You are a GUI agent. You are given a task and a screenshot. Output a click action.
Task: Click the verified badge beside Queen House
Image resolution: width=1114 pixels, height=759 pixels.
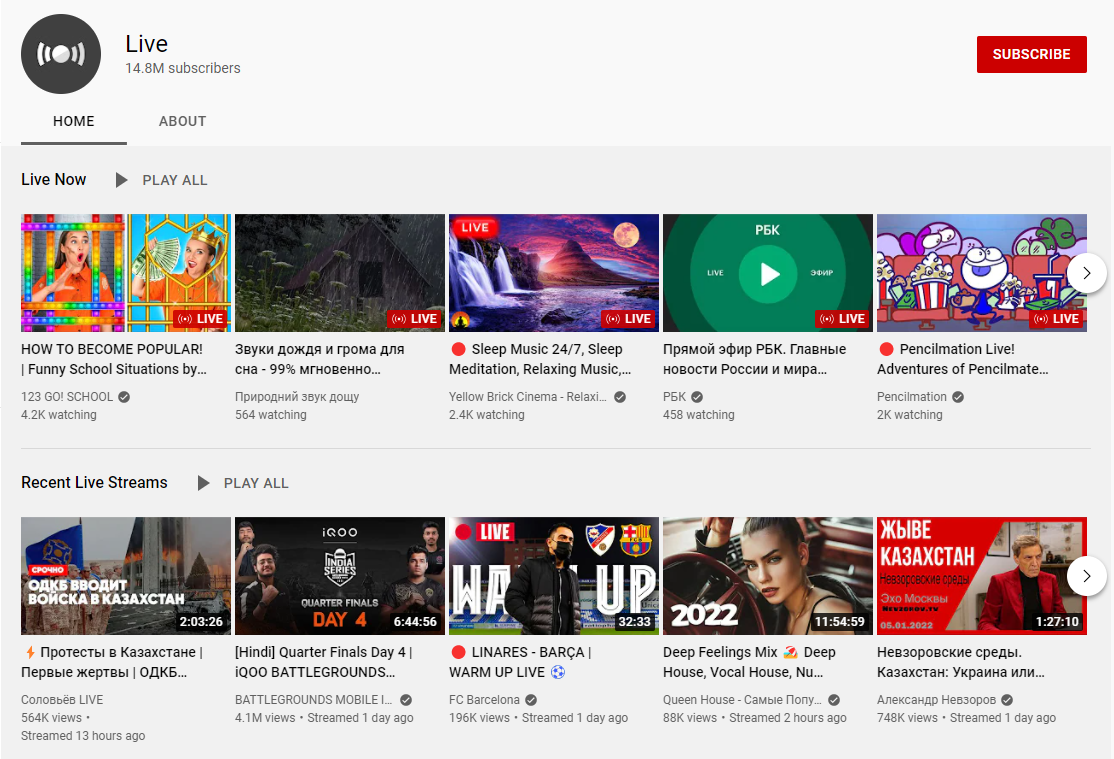click(834, 699)
